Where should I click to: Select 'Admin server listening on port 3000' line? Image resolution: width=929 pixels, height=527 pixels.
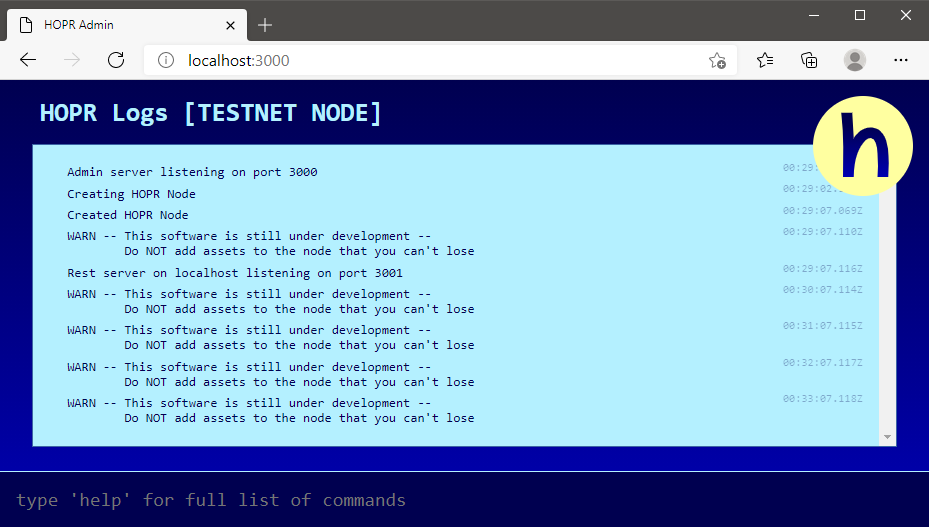tap(192, 172)
